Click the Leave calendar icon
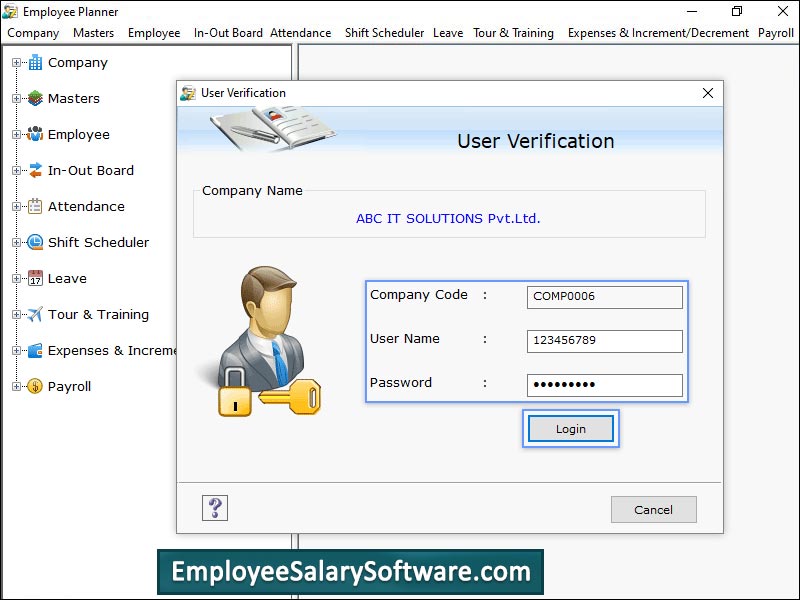800x600 pixels. 35,278
